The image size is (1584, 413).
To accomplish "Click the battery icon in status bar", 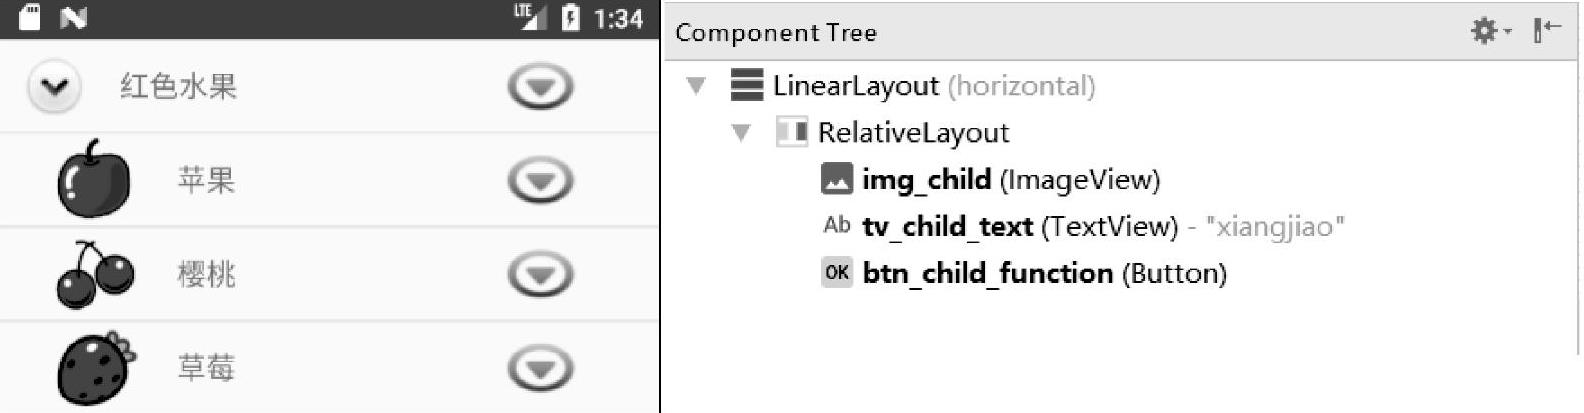I will (570, 18).
